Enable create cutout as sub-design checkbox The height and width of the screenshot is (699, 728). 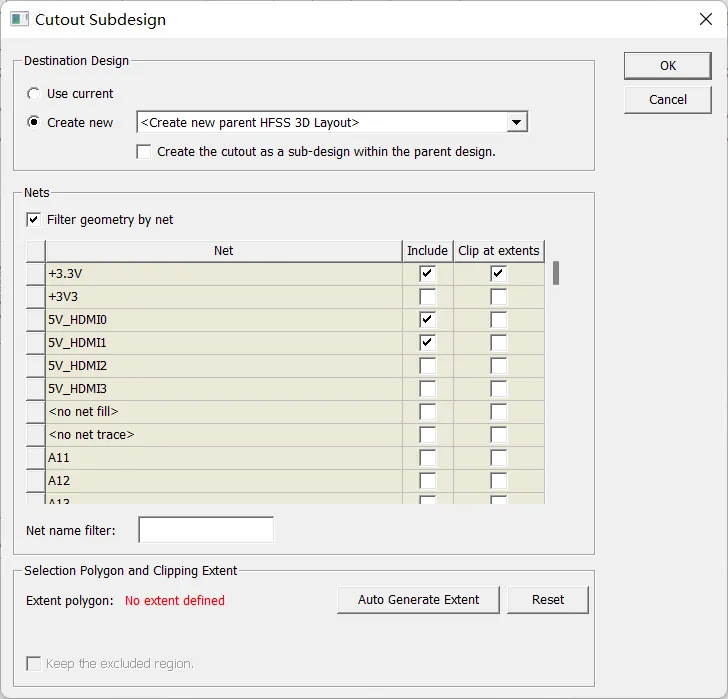coord(144,152)
